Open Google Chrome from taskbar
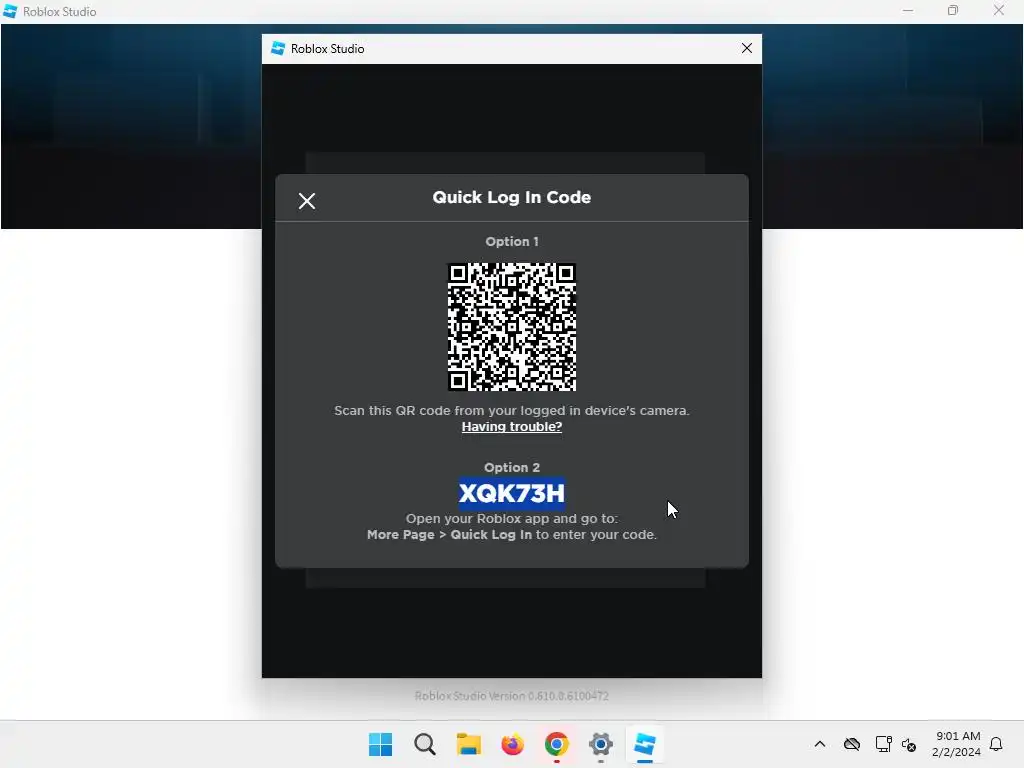The height and width of the screenshot is (768, 1024). [556, 744]
